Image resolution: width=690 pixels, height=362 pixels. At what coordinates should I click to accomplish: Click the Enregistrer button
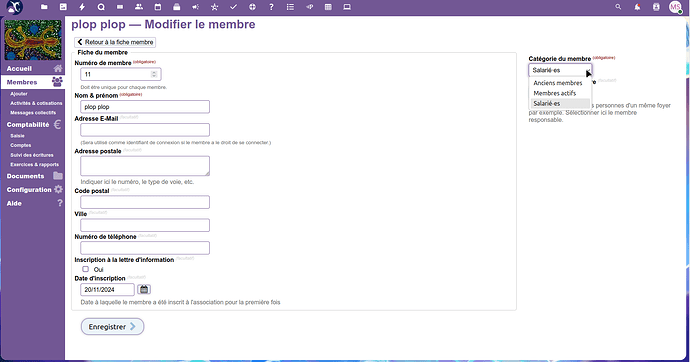point(112,326)
